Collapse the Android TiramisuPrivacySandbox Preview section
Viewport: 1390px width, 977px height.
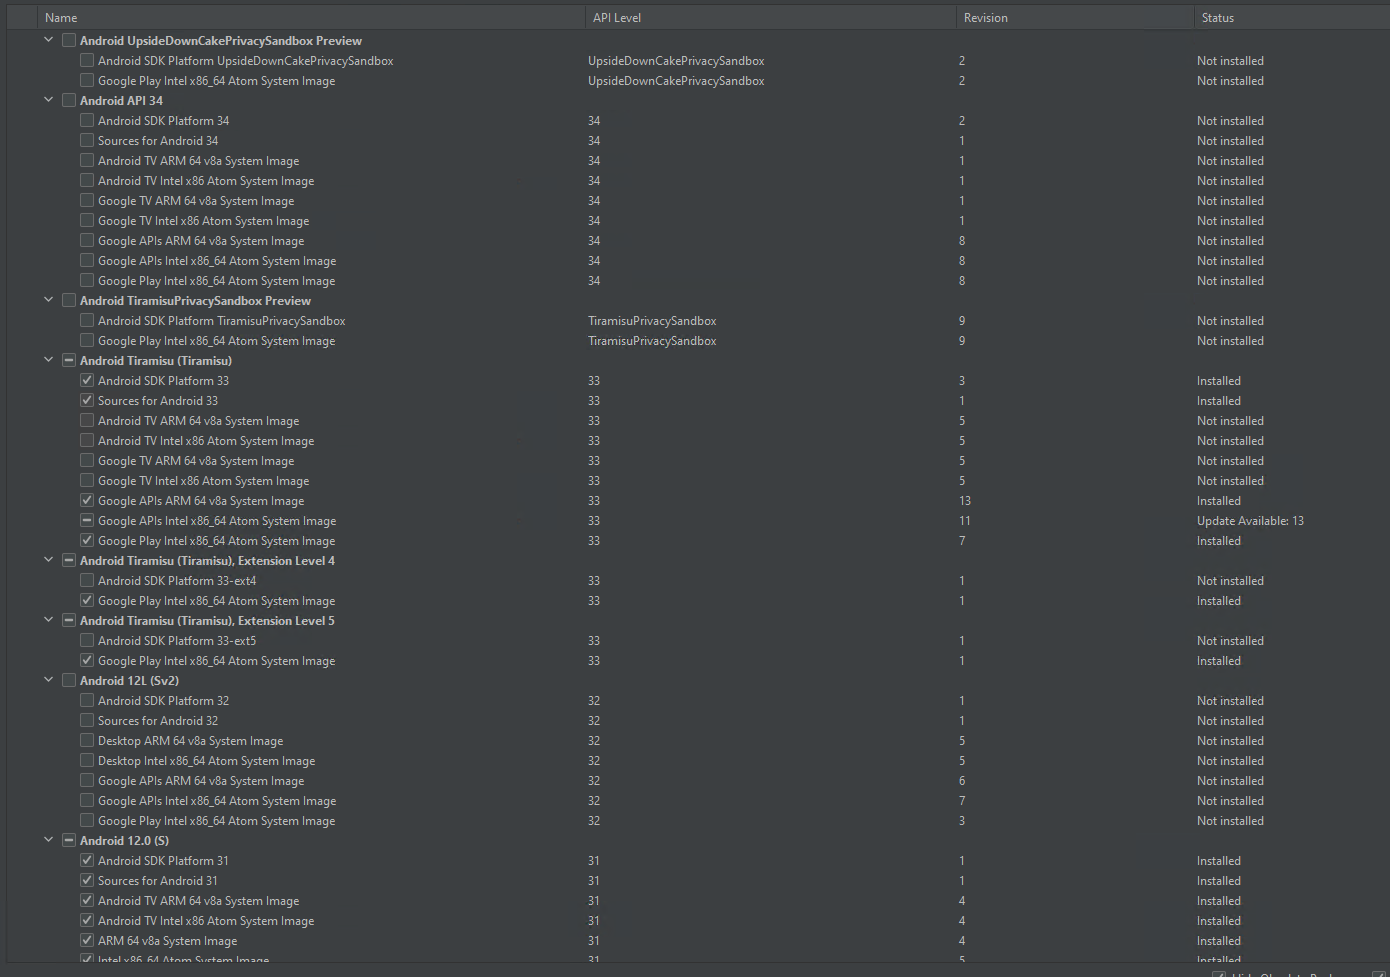pyautogui.click(x=48, y=300)
